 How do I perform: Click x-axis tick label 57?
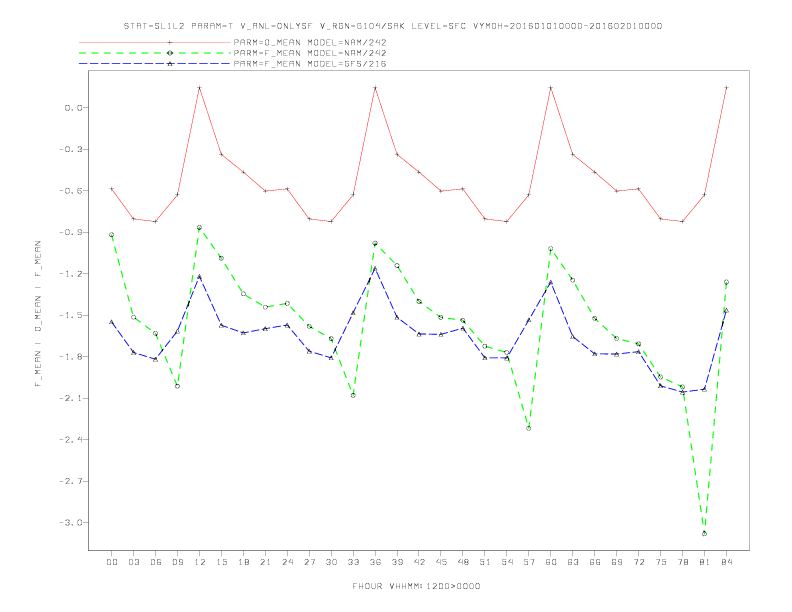click(529, 562)
